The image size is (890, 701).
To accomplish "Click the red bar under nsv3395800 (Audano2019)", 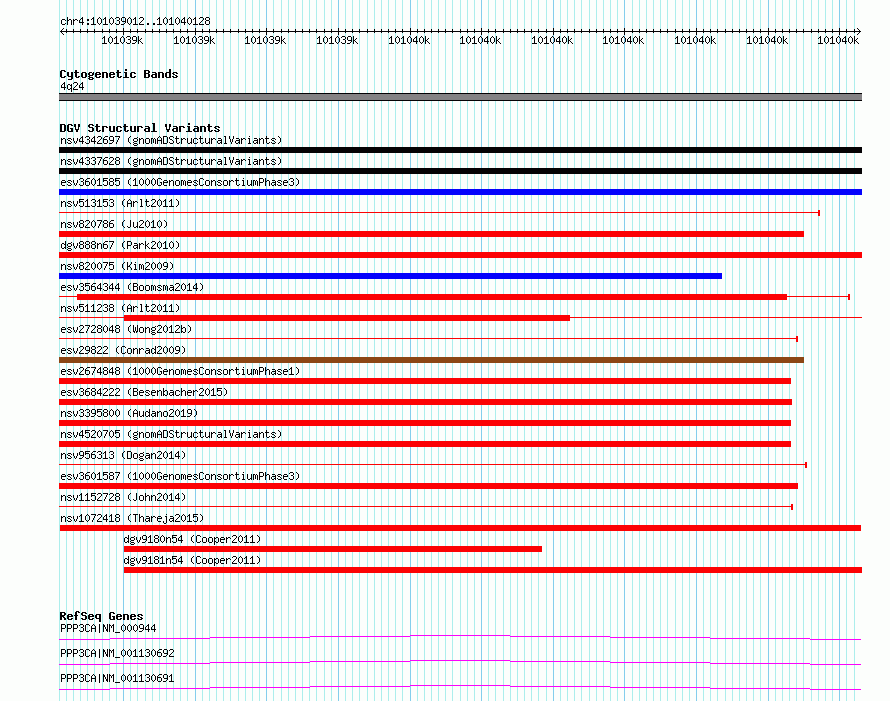I will (x=425, y=423).
